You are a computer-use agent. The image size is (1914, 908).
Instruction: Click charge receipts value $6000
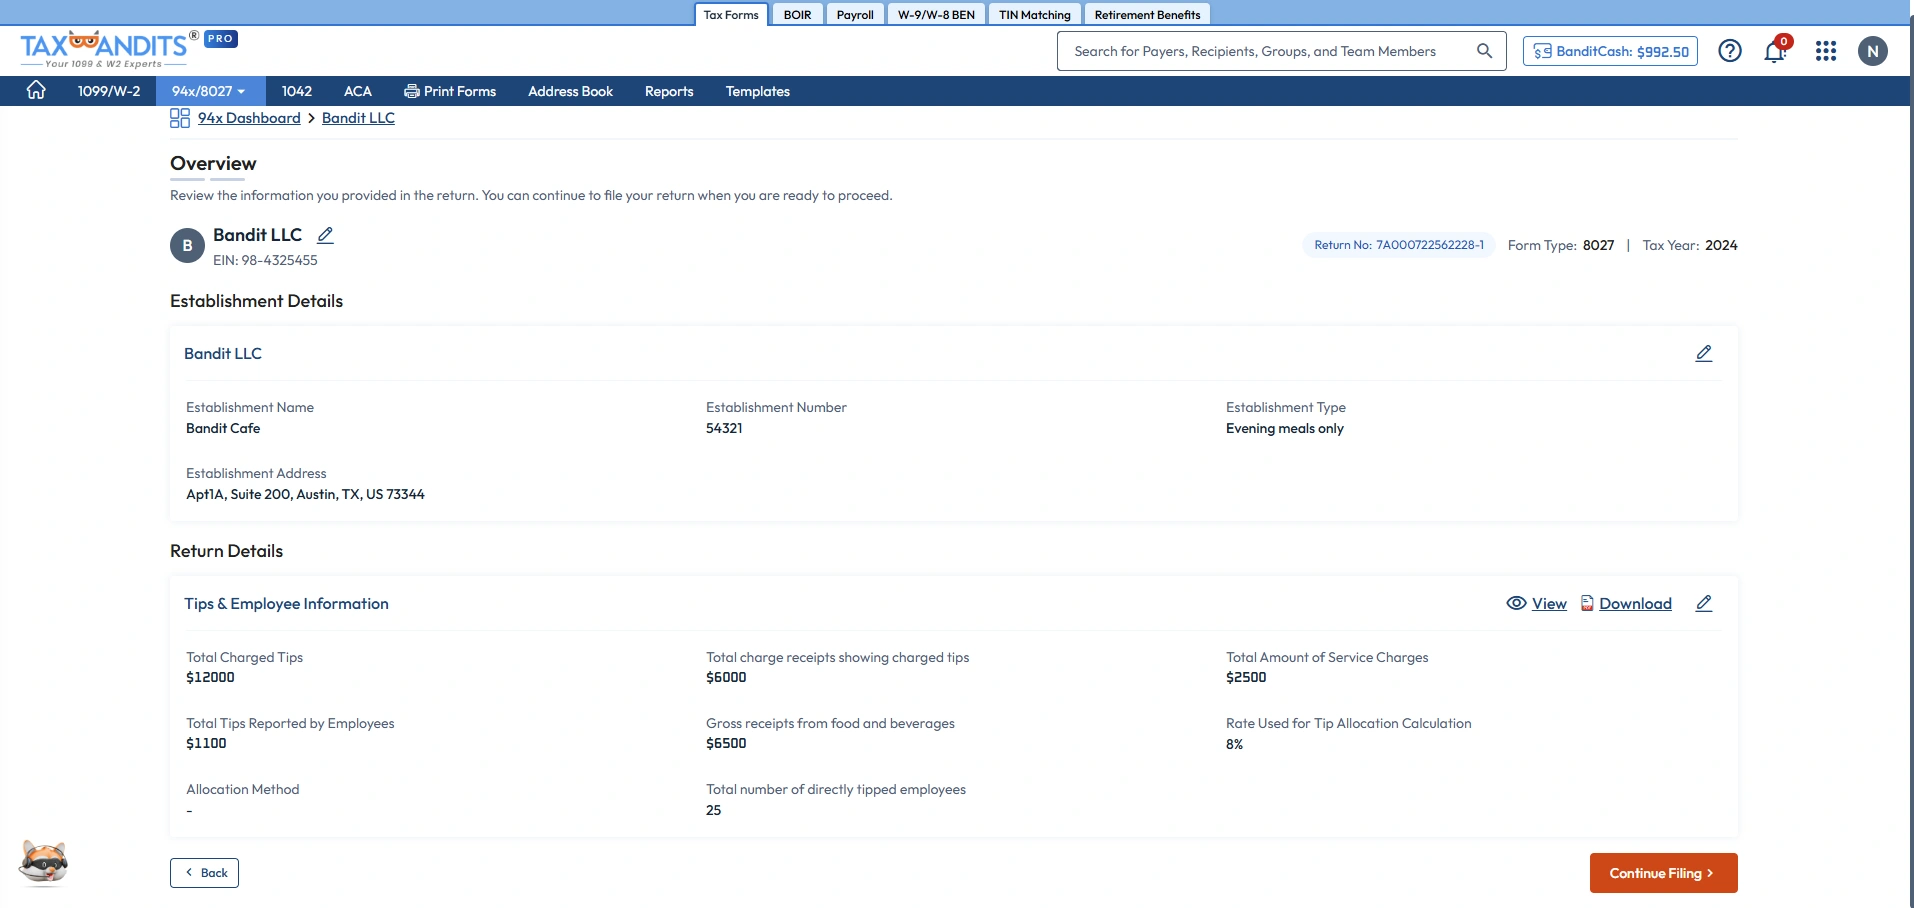726,677
